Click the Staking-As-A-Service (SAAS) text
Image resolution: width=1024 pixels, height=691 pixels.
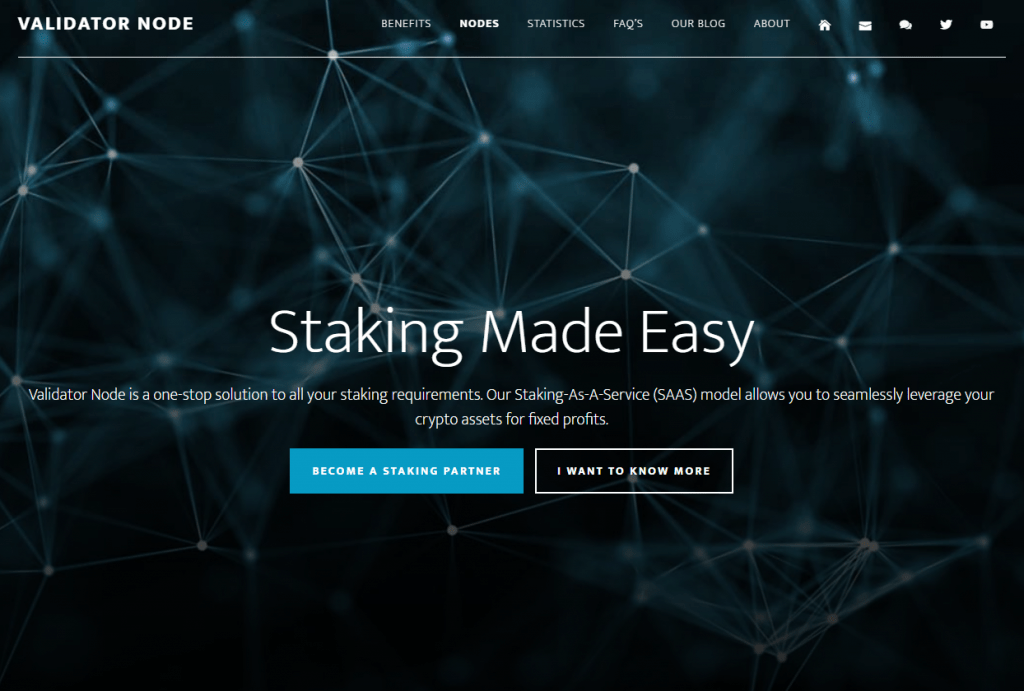[605, 394]
